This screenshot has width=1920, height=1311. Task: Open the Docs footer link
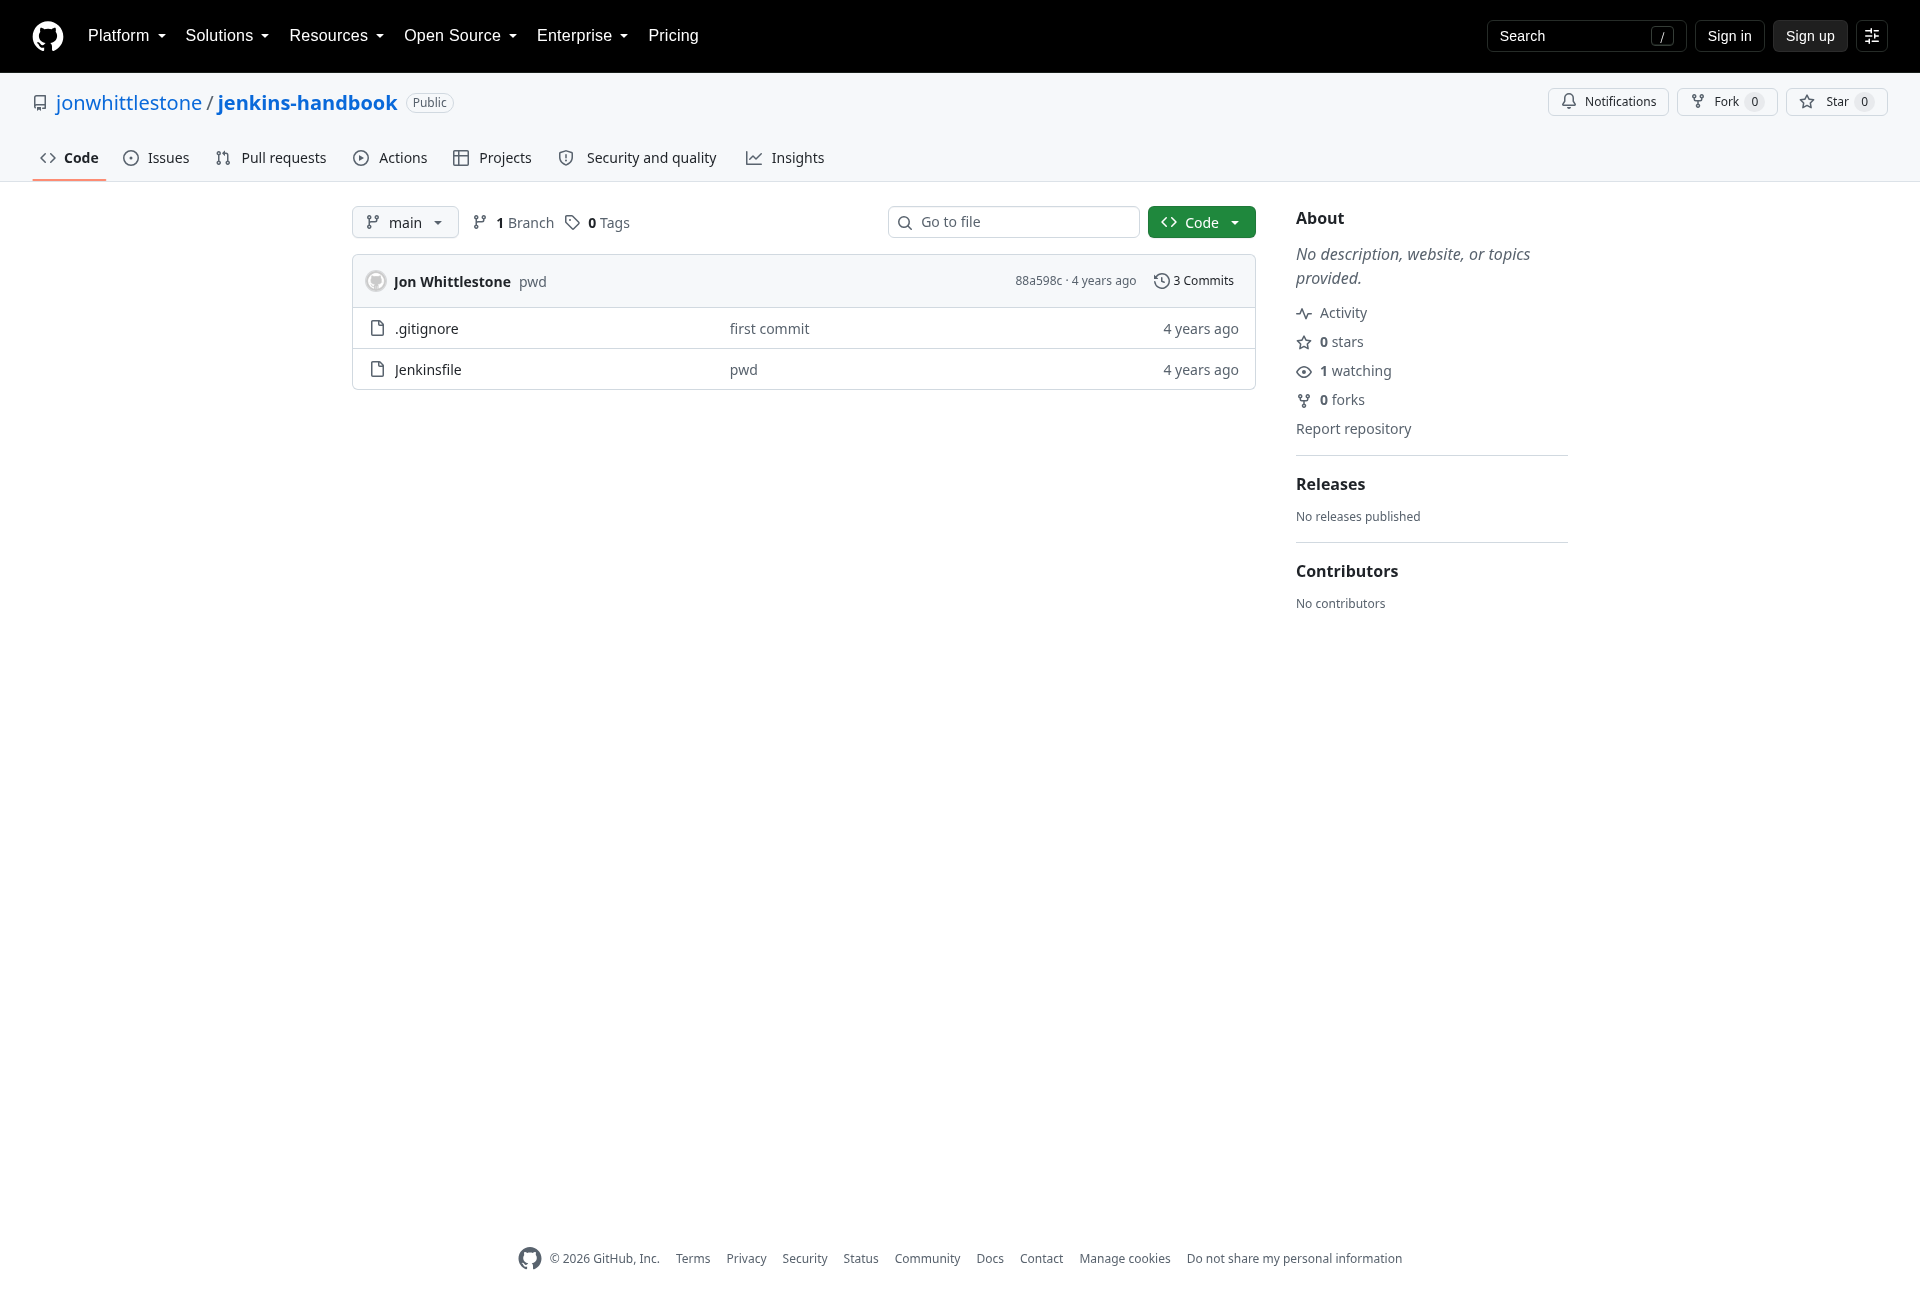(990, 1259)
